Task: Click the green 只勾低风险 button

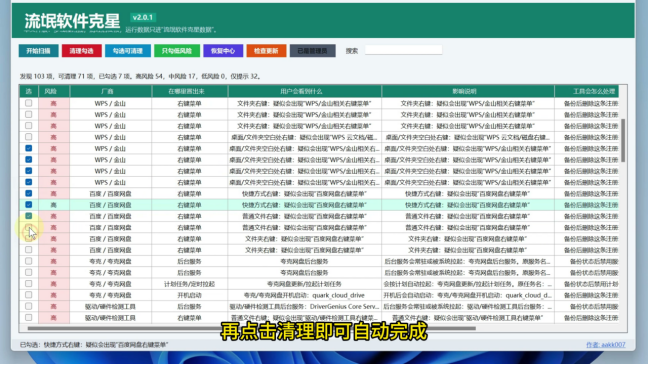Action: [177, 51]
